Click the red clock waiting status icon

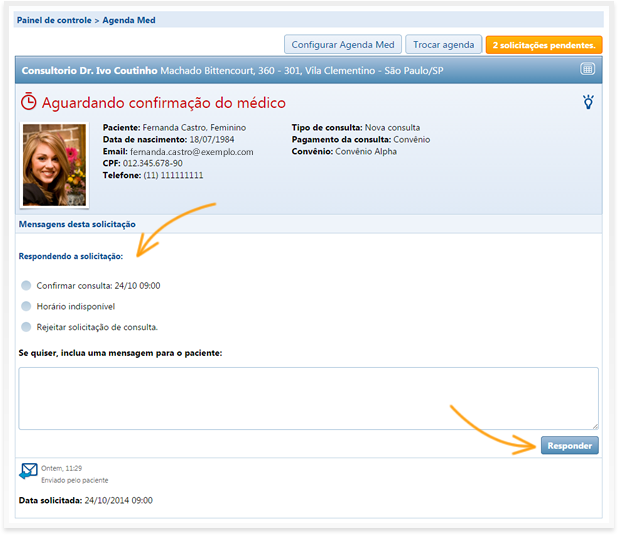28,102
